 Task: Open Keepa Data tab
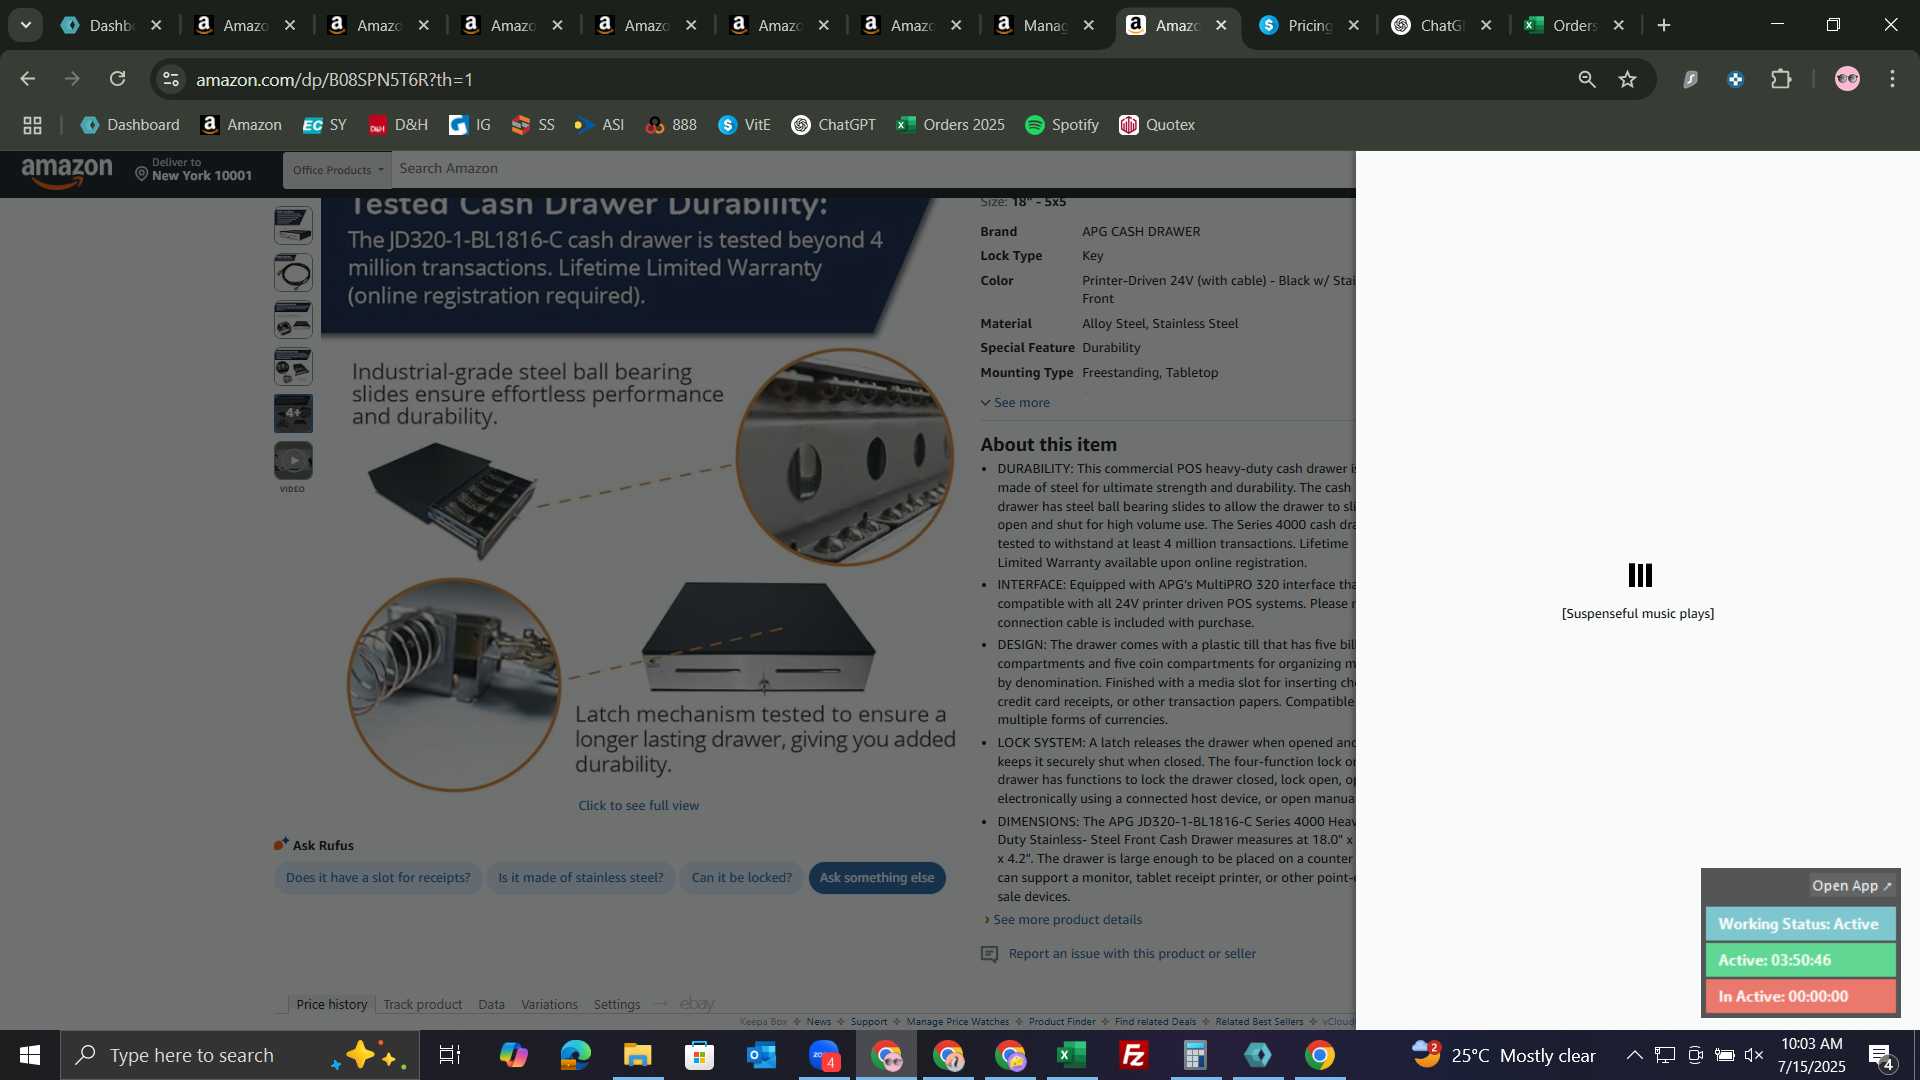click(x=491, y=1004)
